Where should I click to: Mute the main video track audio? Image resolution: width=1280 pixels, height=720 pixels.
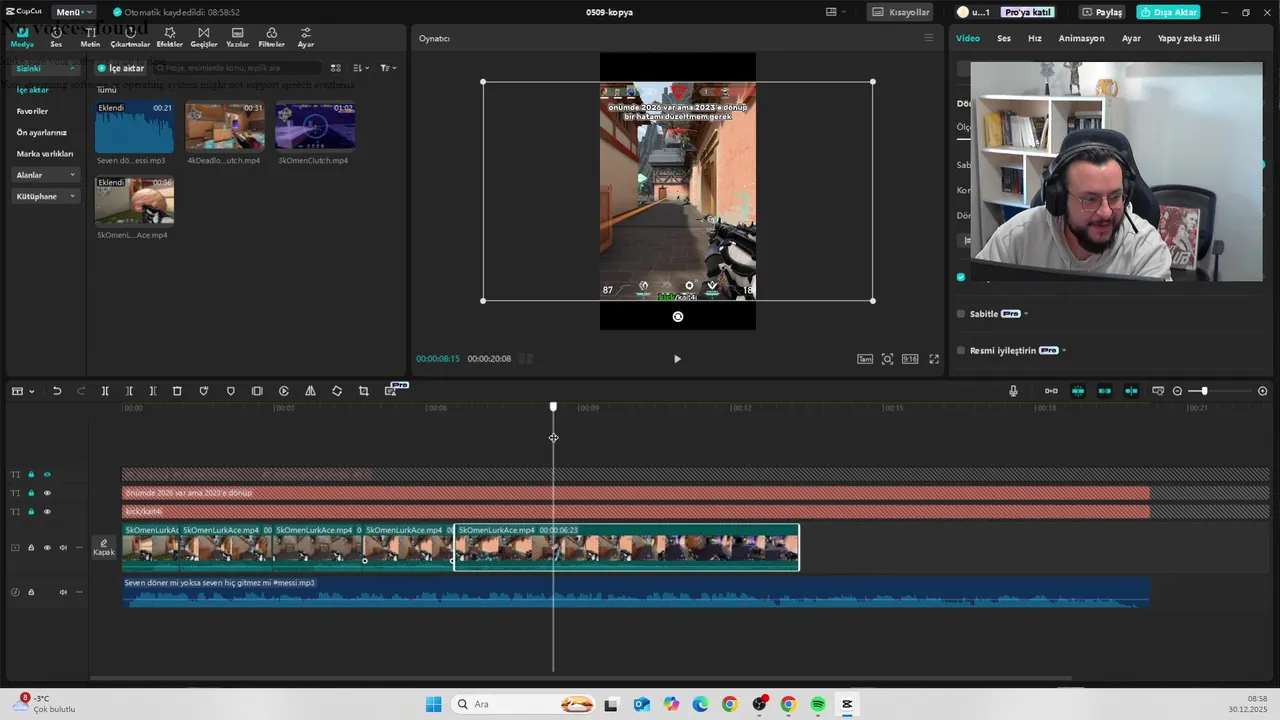point(63,548)
